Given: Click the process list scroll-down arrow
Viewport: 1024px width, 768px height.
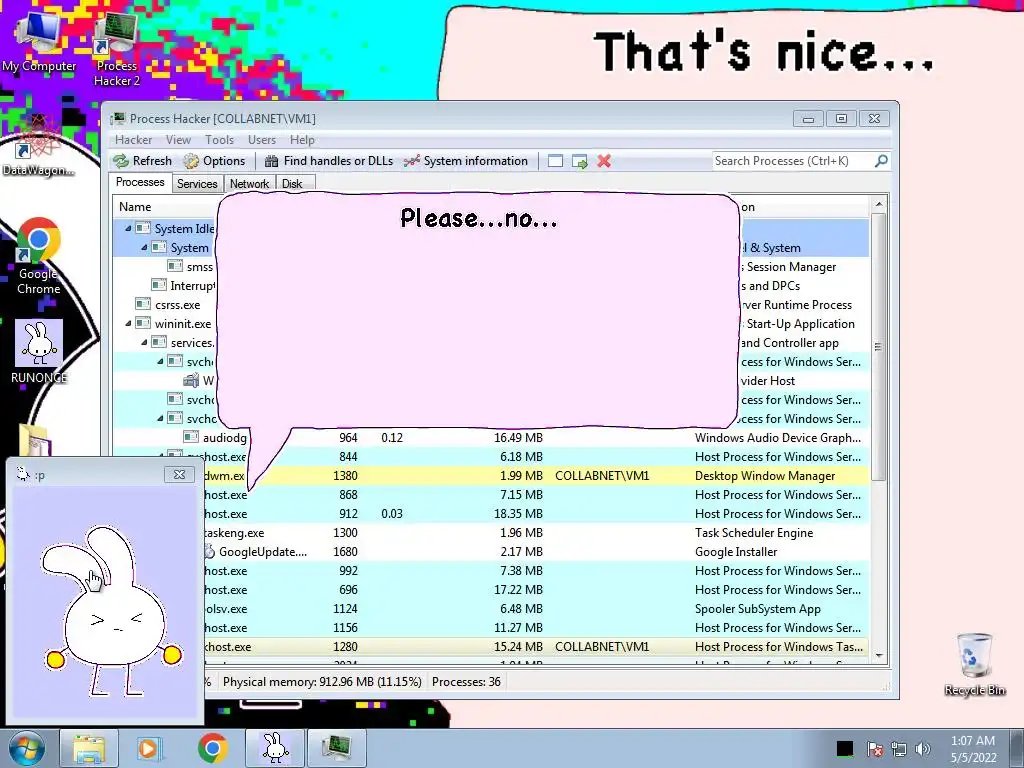Looking at the screenshot, I should click(x=879, y=655).
